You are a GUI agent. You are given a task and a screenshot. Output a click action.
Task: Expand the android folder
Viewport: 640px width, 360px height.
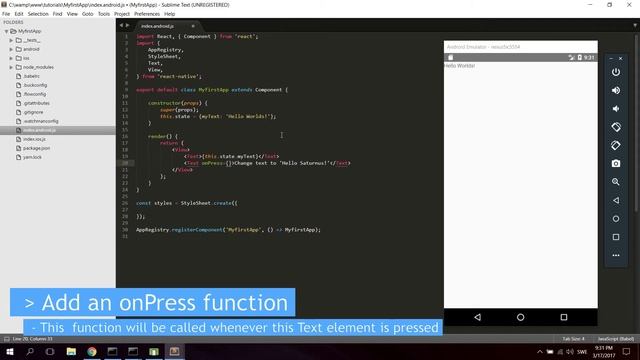pos(11,49)
